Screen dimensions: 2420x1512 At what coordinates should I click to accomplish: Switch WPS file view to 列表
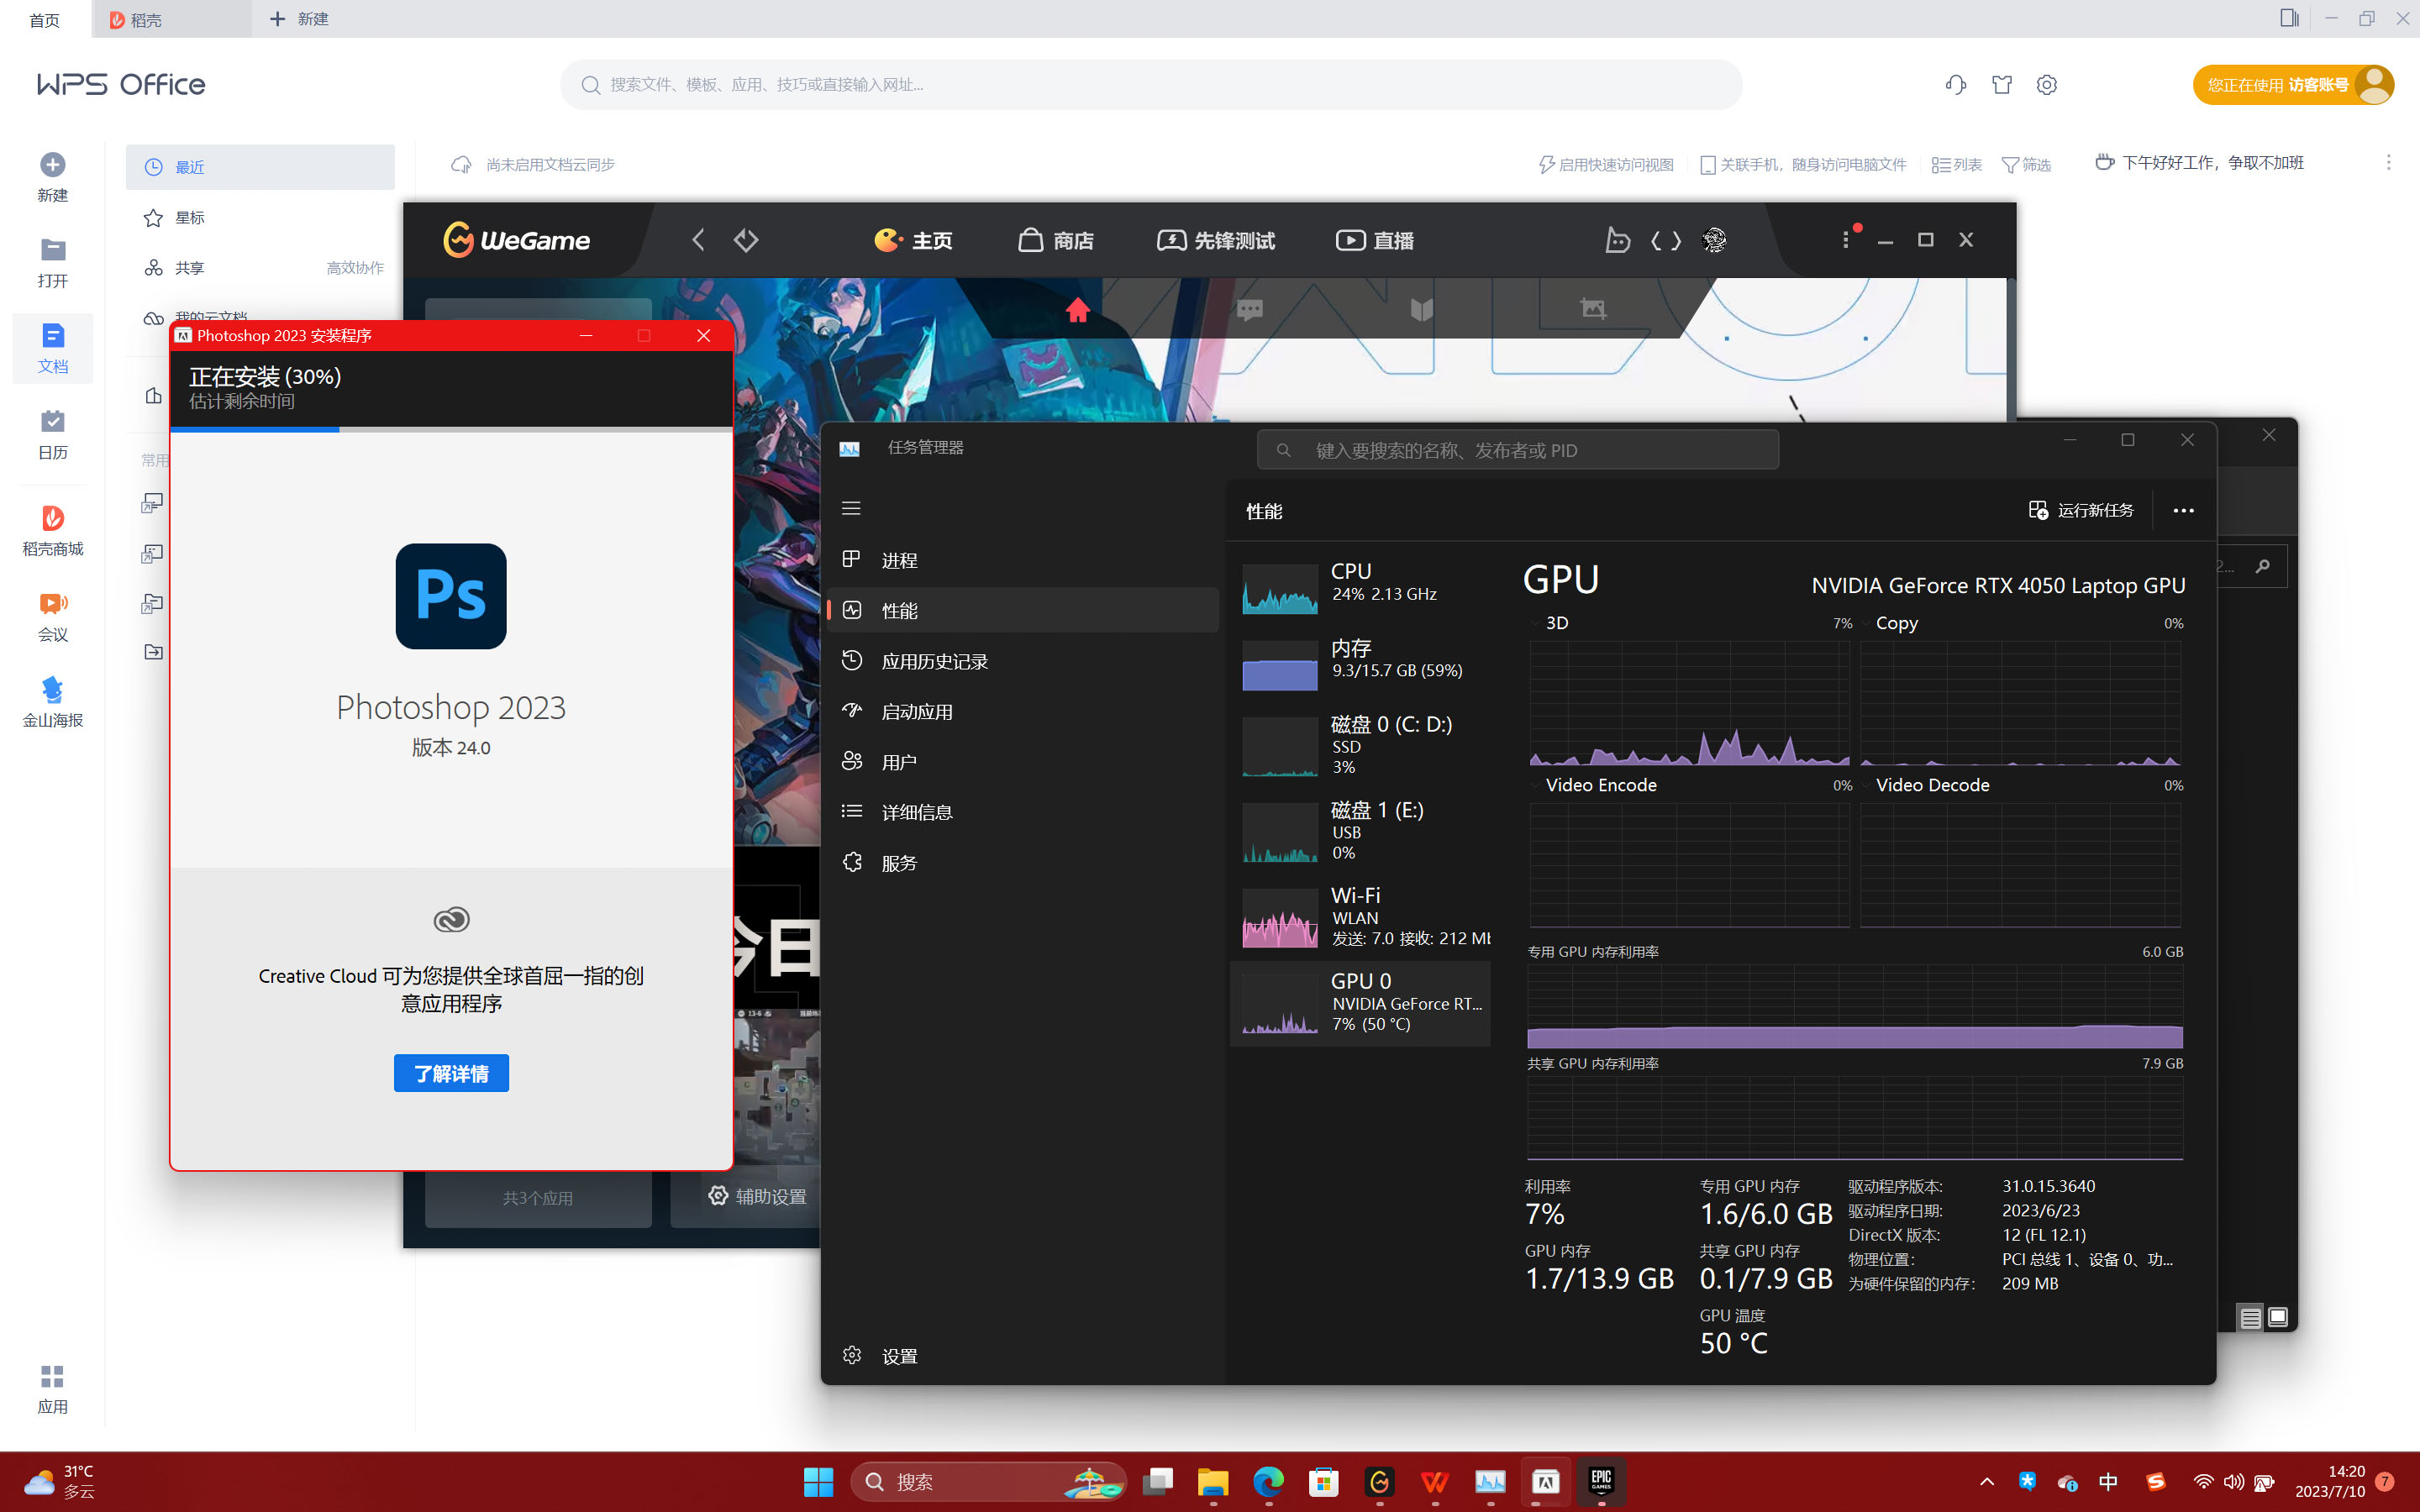[1957, 165]
